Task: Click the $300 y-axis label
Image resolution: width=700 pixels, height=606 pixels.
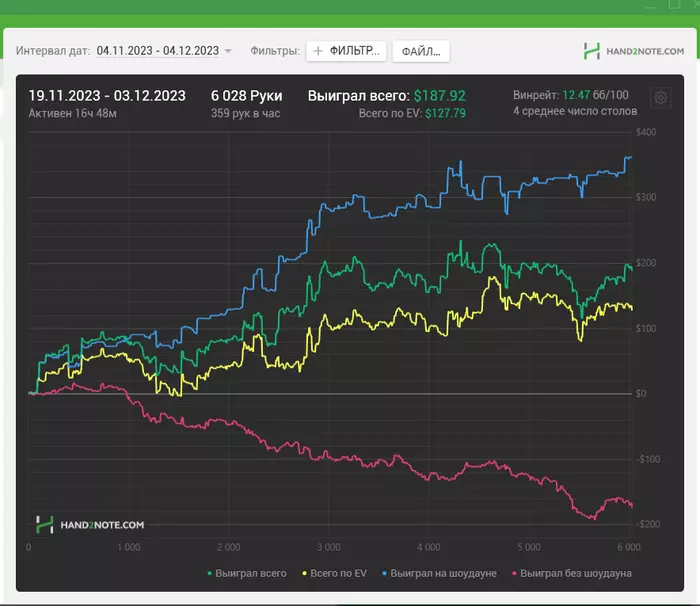Action: [646, 197]
